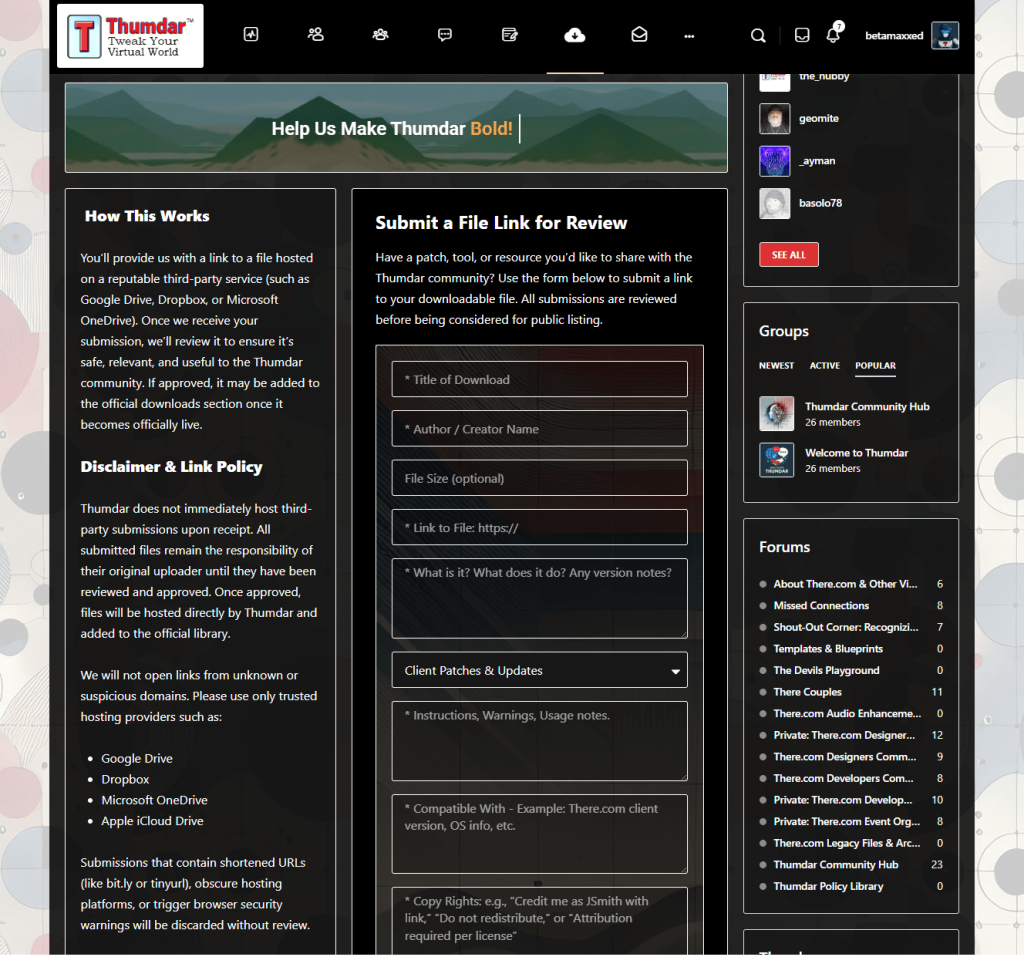Image resolution: width=1024 pixels, height=957 pixels.
Task: Click the 'Help Us Make Thumdar Bold!' banner
Action: tap(396, 128)
